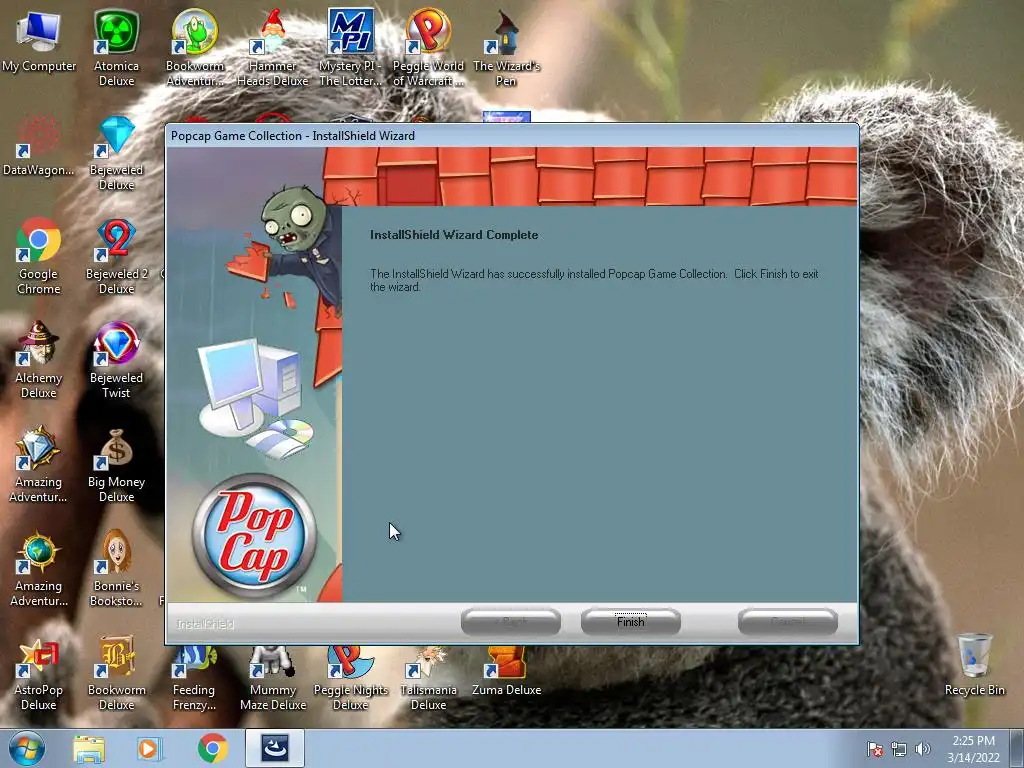Screen dimensions: 1024x768
Task: Open Bookworm Adventures desktop shortcut
Action: [x=195, y=48]
